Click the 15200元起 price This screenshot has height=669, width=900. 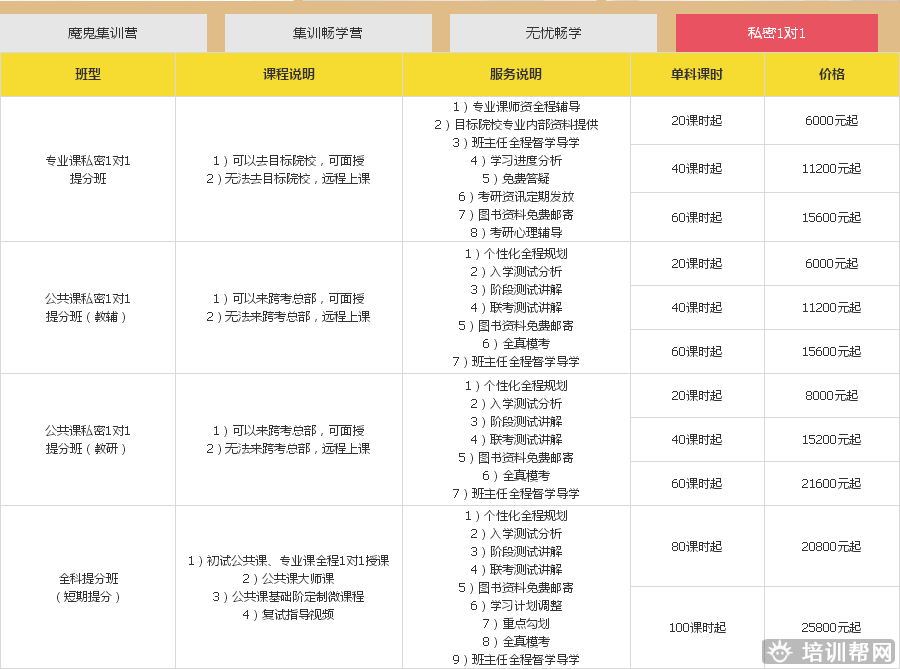click(831, 440)
